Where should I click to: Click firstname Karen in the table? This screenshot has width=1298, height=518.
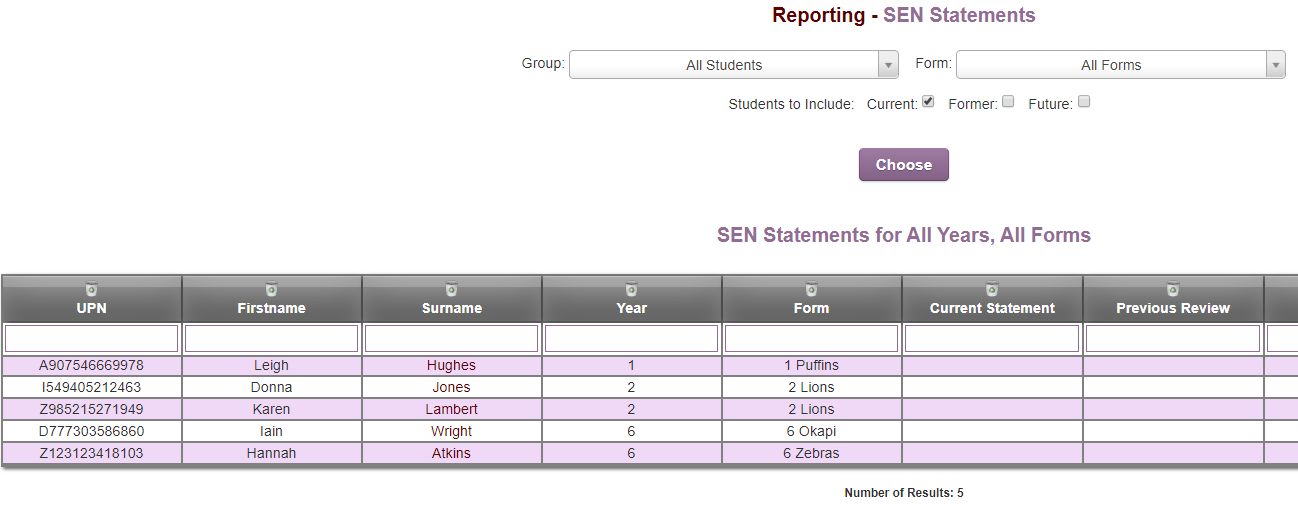(x=271, y=409)
